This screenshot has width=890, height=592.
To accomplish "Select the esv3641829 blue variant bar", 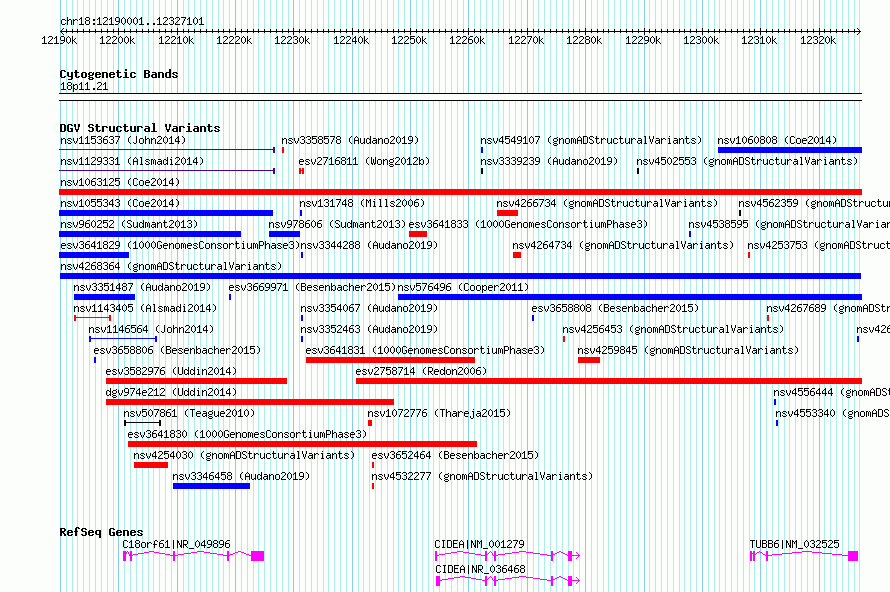I will point(94,255).
